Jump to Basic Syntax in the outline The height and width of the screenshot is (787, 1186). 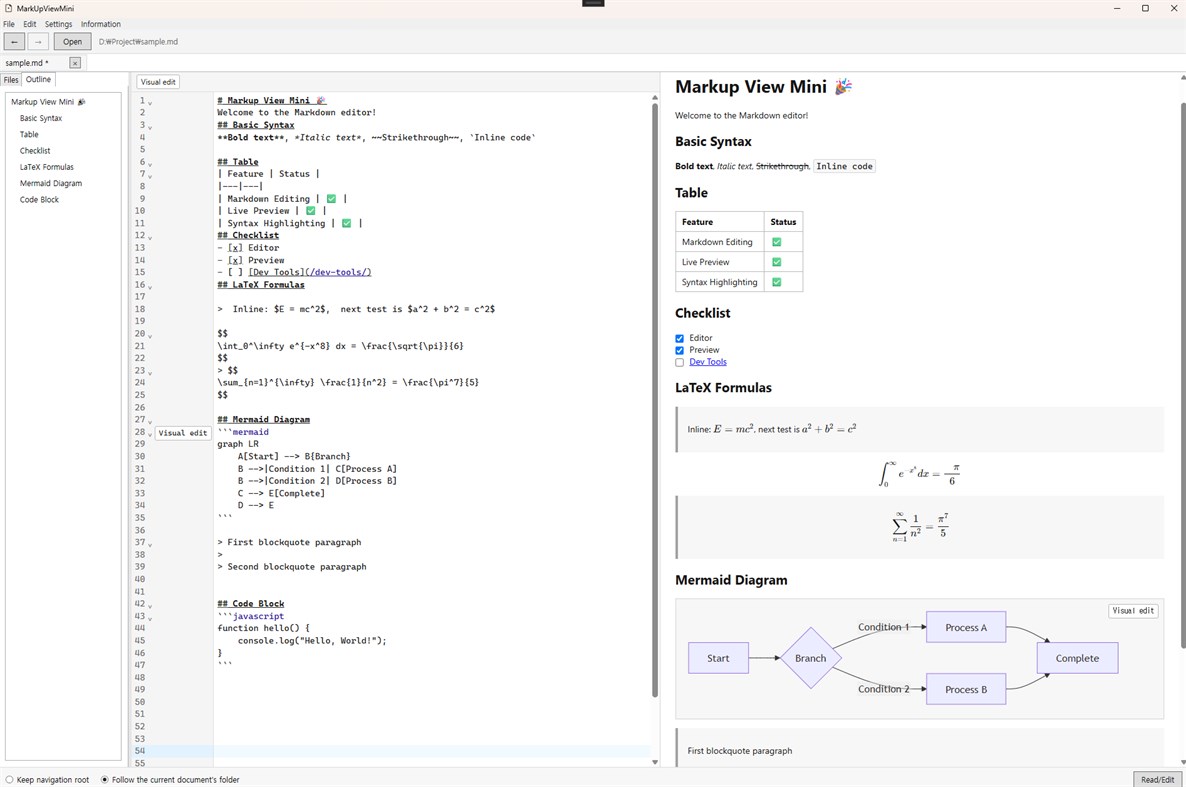[41, 118]
